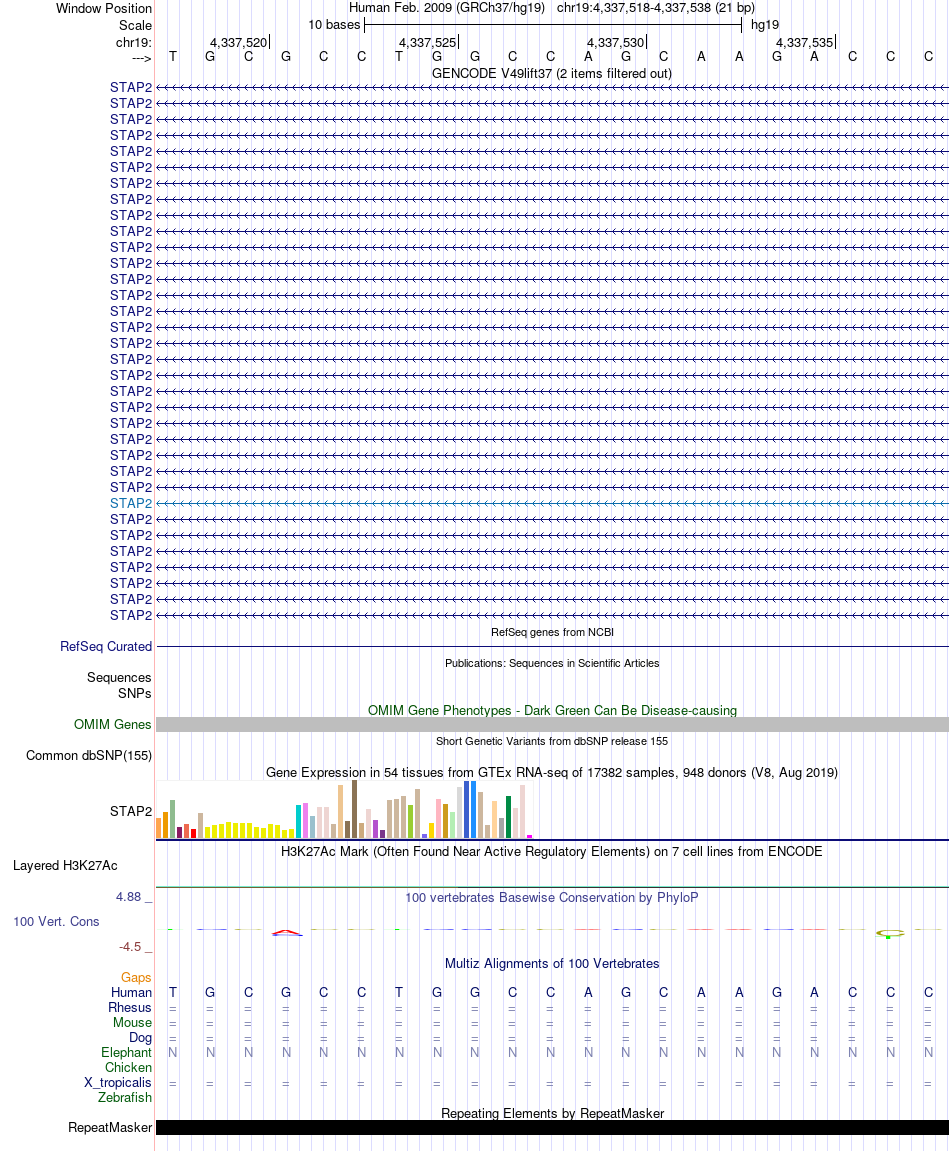Click the Window Position label
The height and width of the screenshot is (1151, 950).
click(x=104, y=9)
